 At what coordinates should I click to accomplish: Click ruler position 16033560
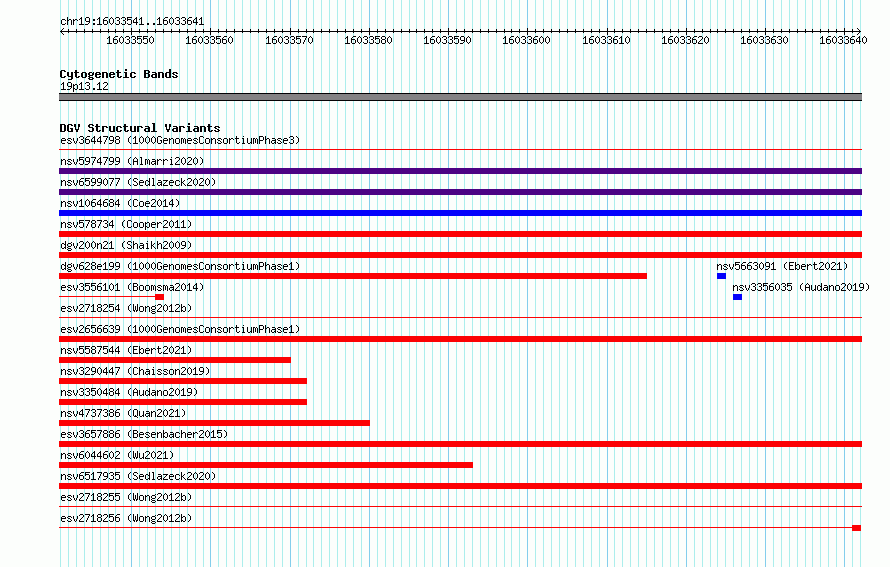tap(209, 40)
